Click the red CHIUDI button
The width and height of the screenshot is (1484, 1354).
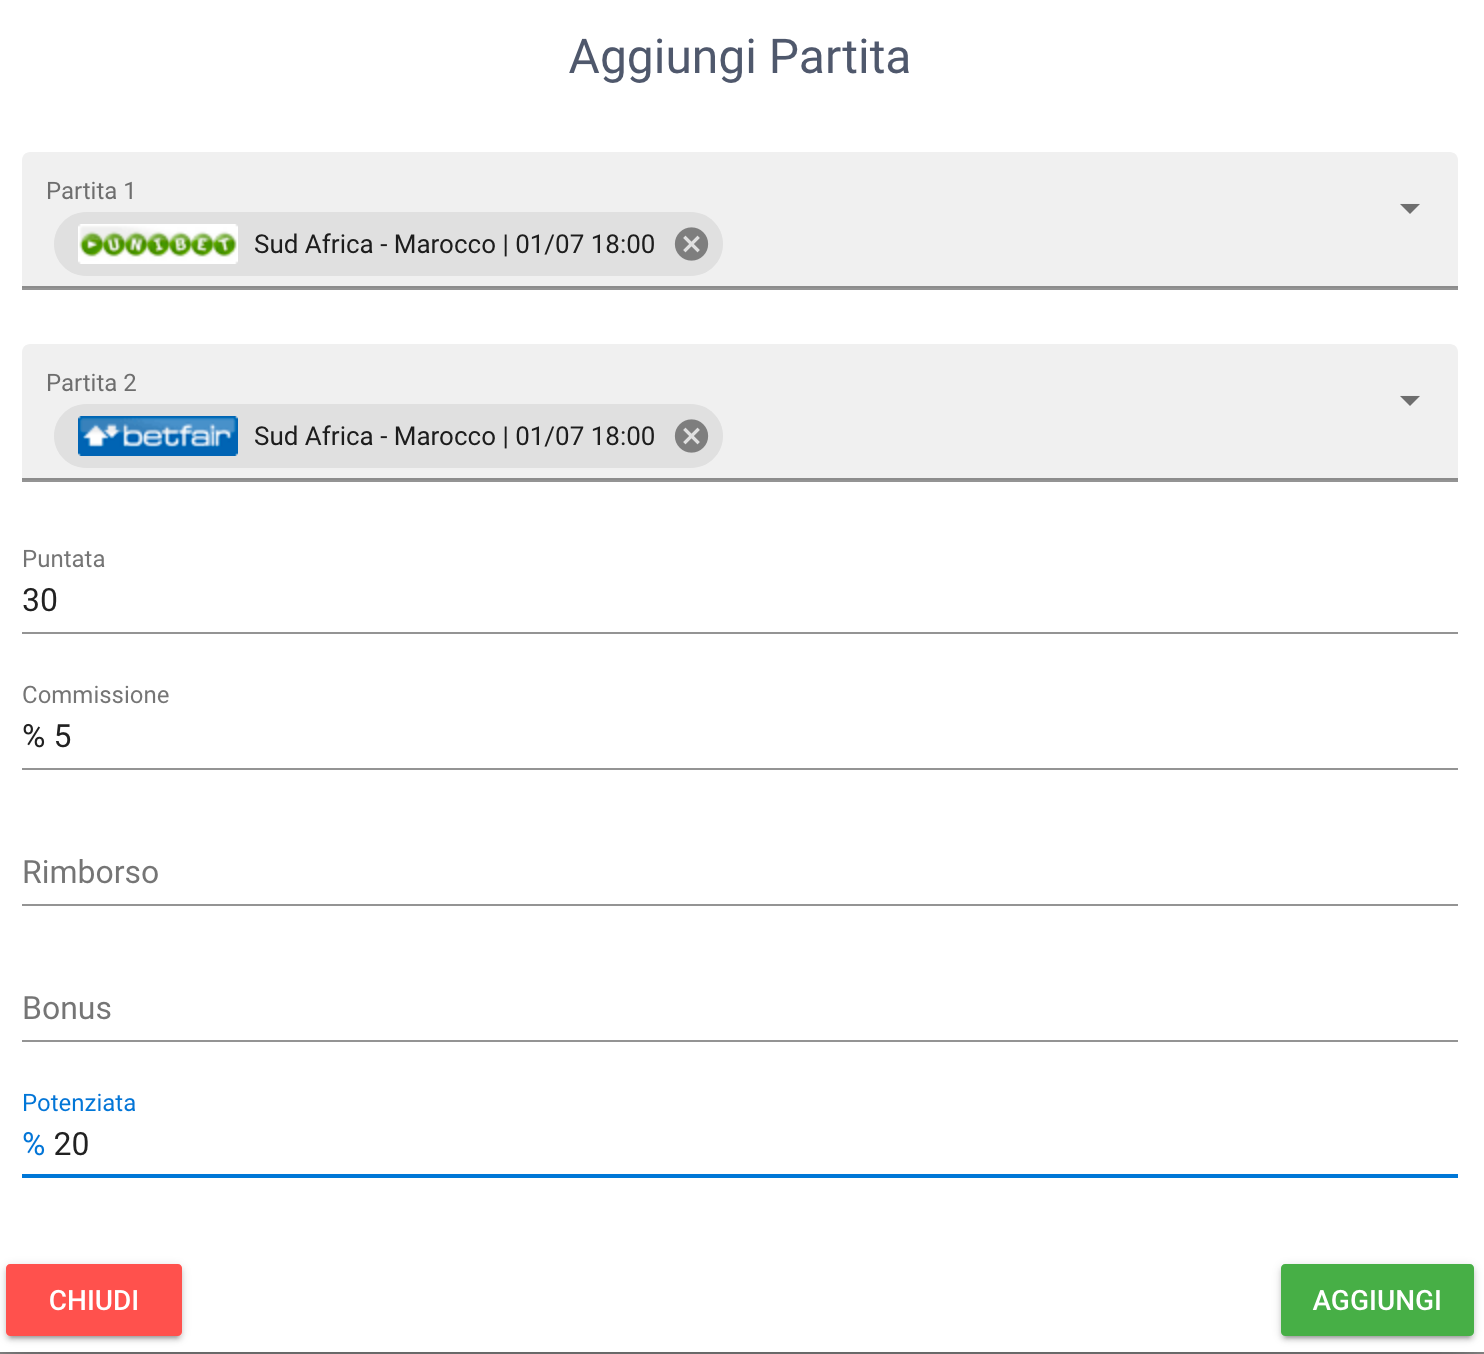point(94,1300)
